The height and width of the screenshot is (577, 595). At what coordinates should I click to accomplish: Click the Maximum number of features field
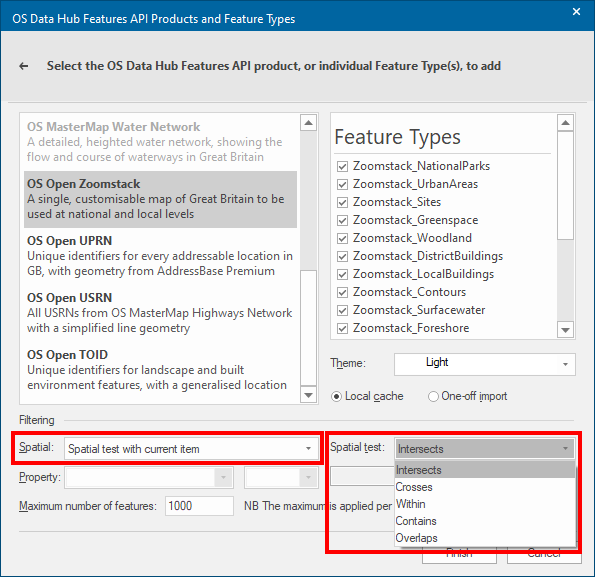pos(199,506)
